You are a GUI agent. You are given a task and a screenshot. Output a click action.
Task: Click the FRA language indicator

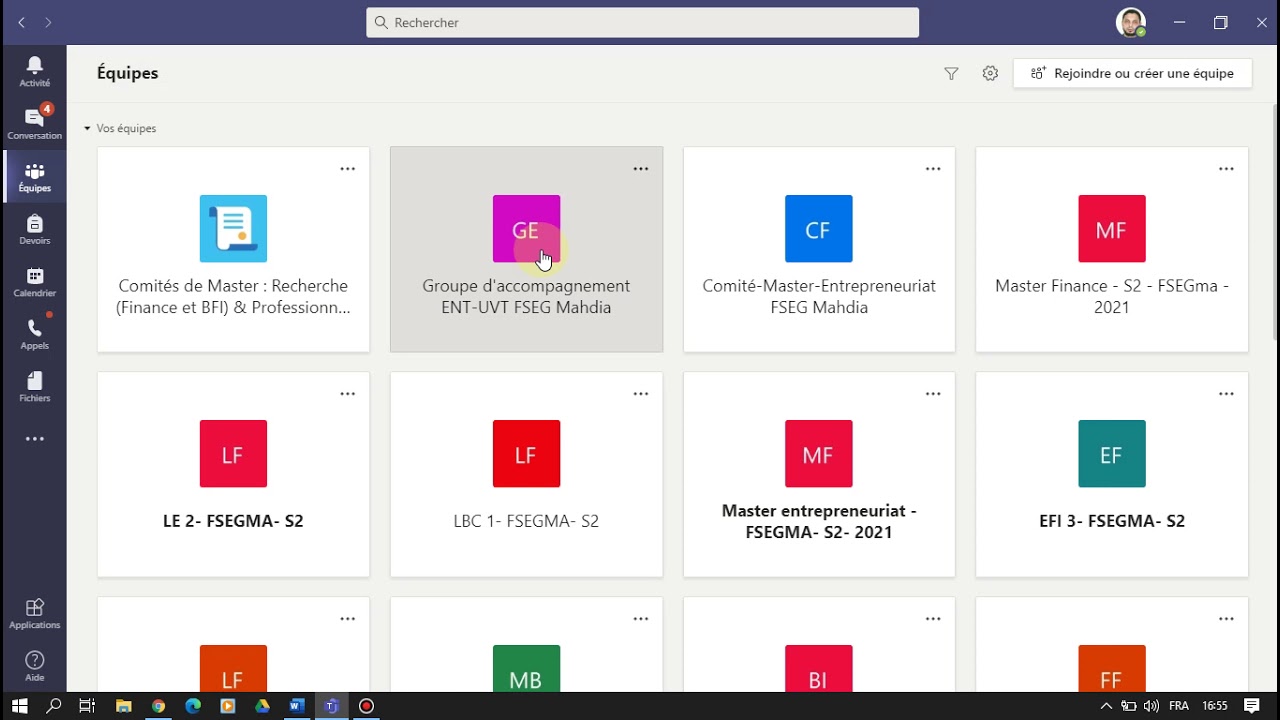click(1179, 706)
